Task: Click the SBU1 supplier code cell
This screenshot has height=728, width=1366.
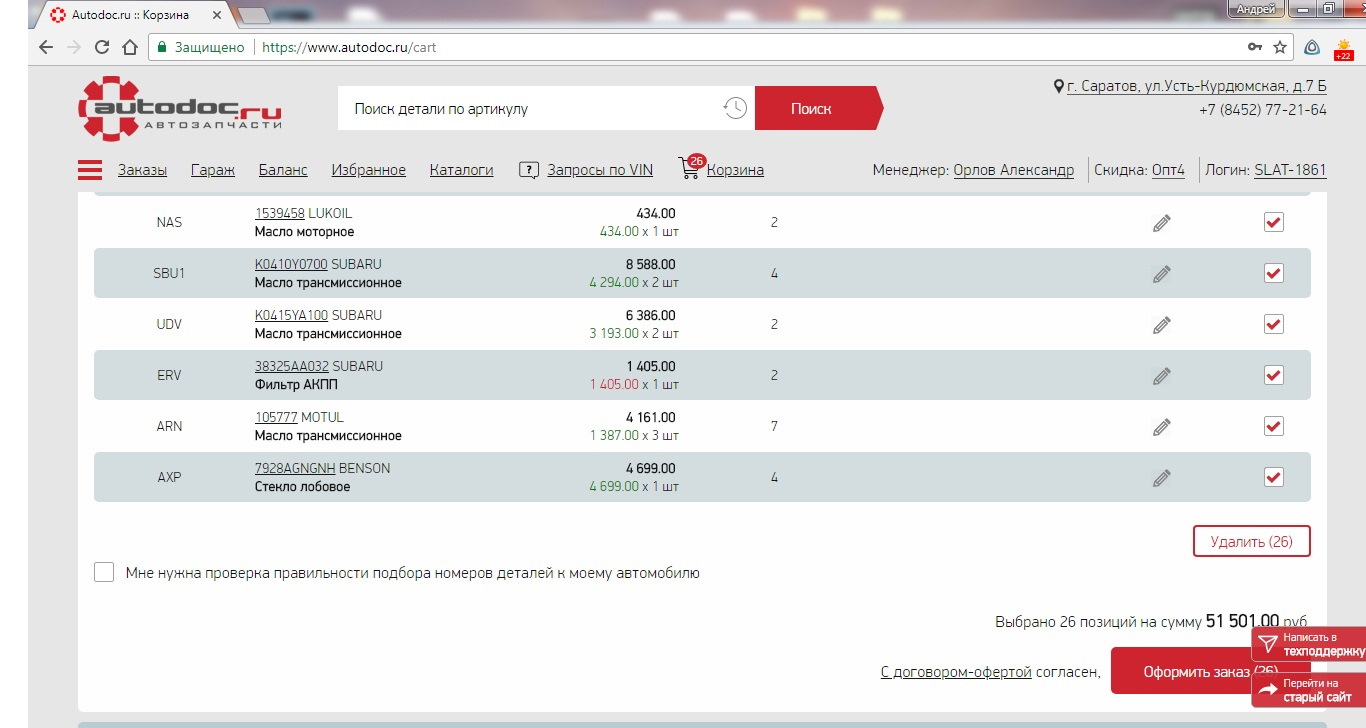Action: (169, 273)
